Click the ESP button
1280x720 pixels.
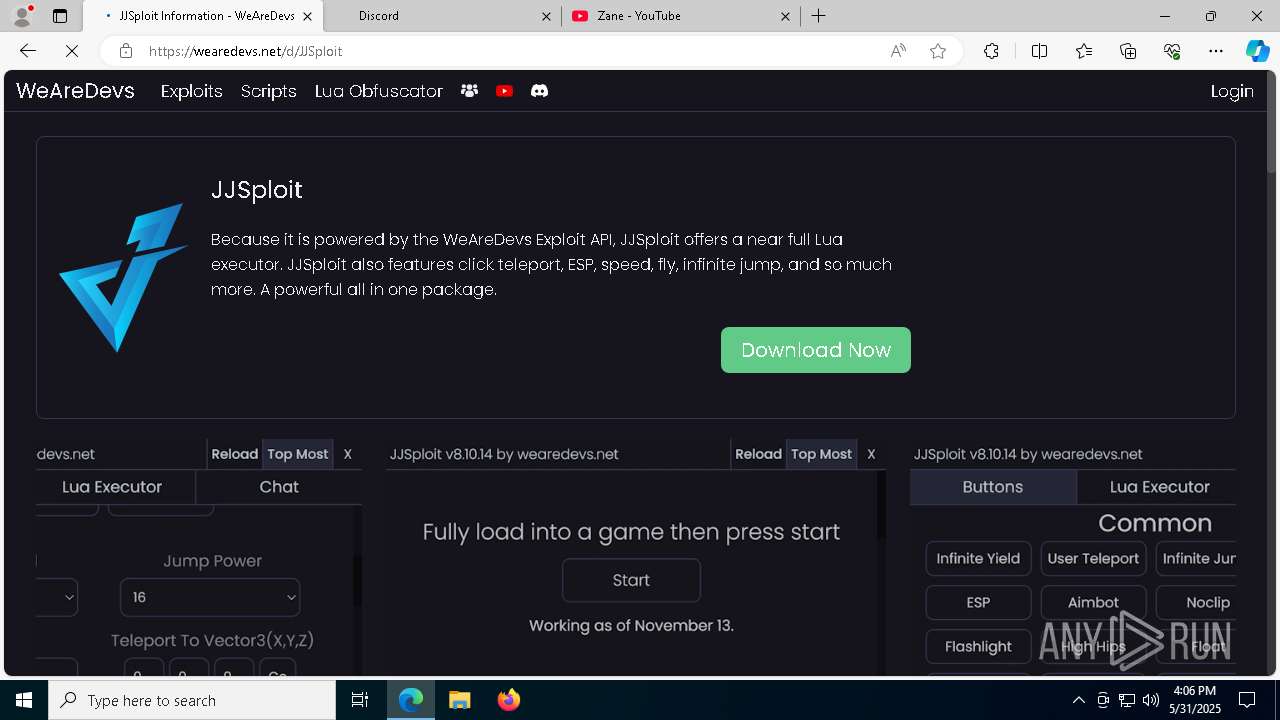978,603
